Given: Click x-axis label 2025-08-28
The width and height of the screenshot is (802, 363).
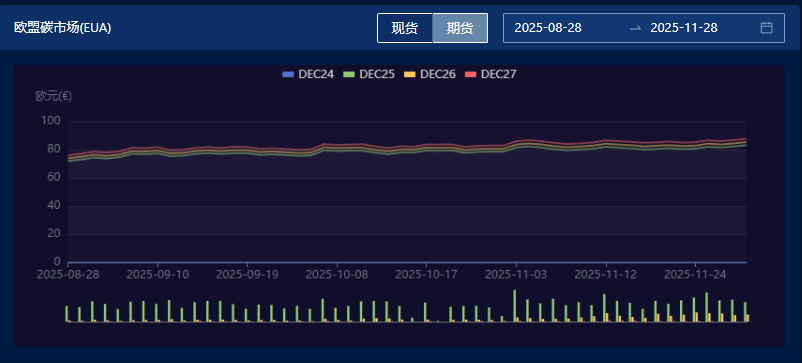Looking at the screenshot, I should click(x=68, y=275).
